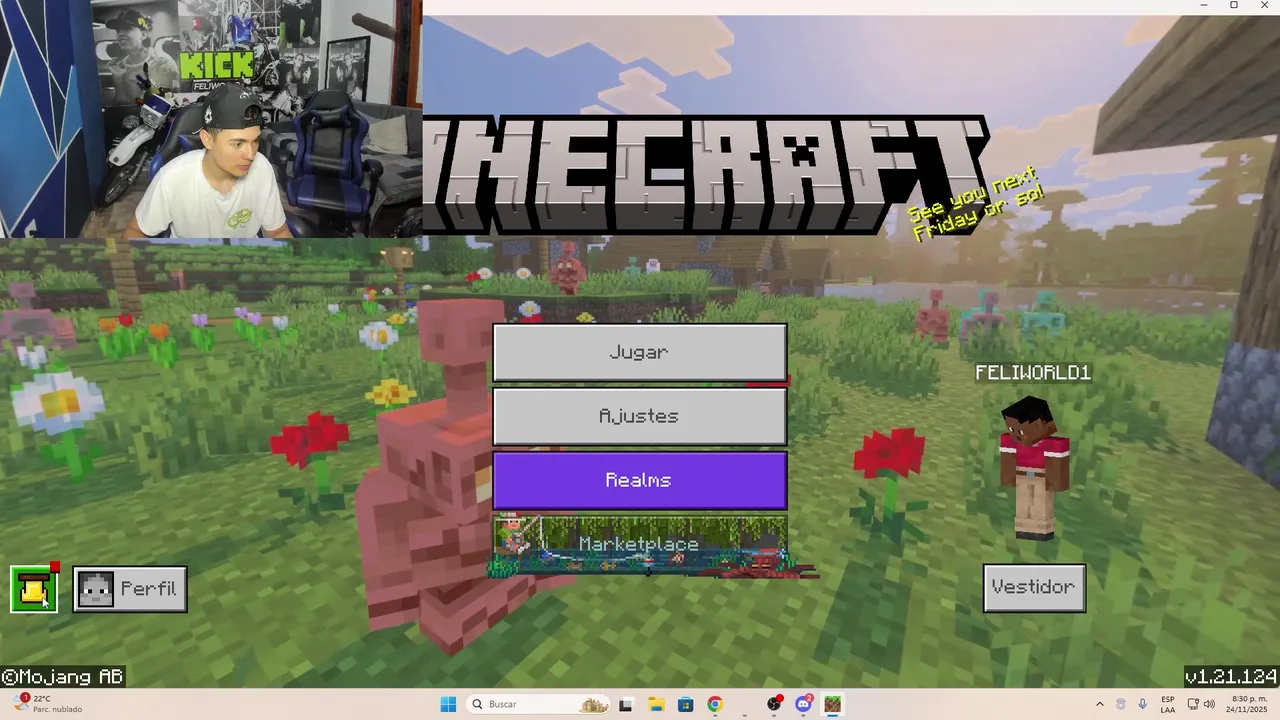Viewport: 1280px width, 720px height.
Task: Open the network status tray icon
Action: (1193, 704)
